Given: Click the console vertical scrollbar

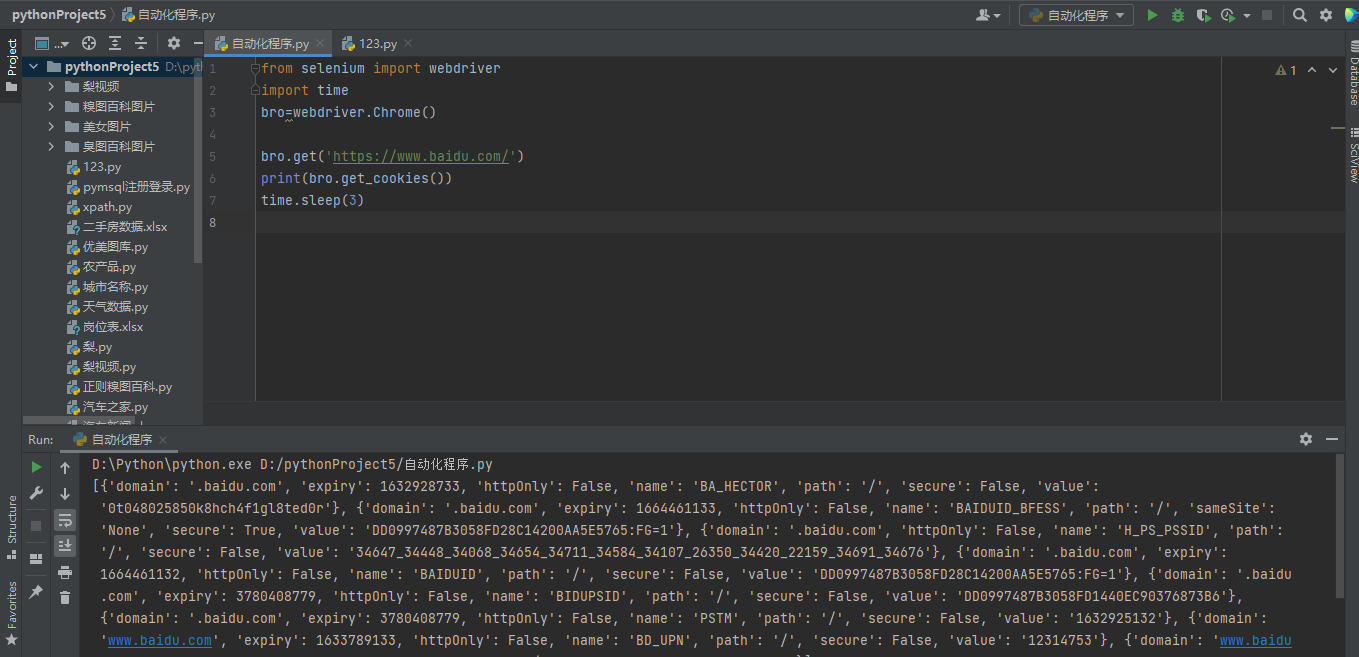Looking at the screenshot, I should (x=1339, y=530).
